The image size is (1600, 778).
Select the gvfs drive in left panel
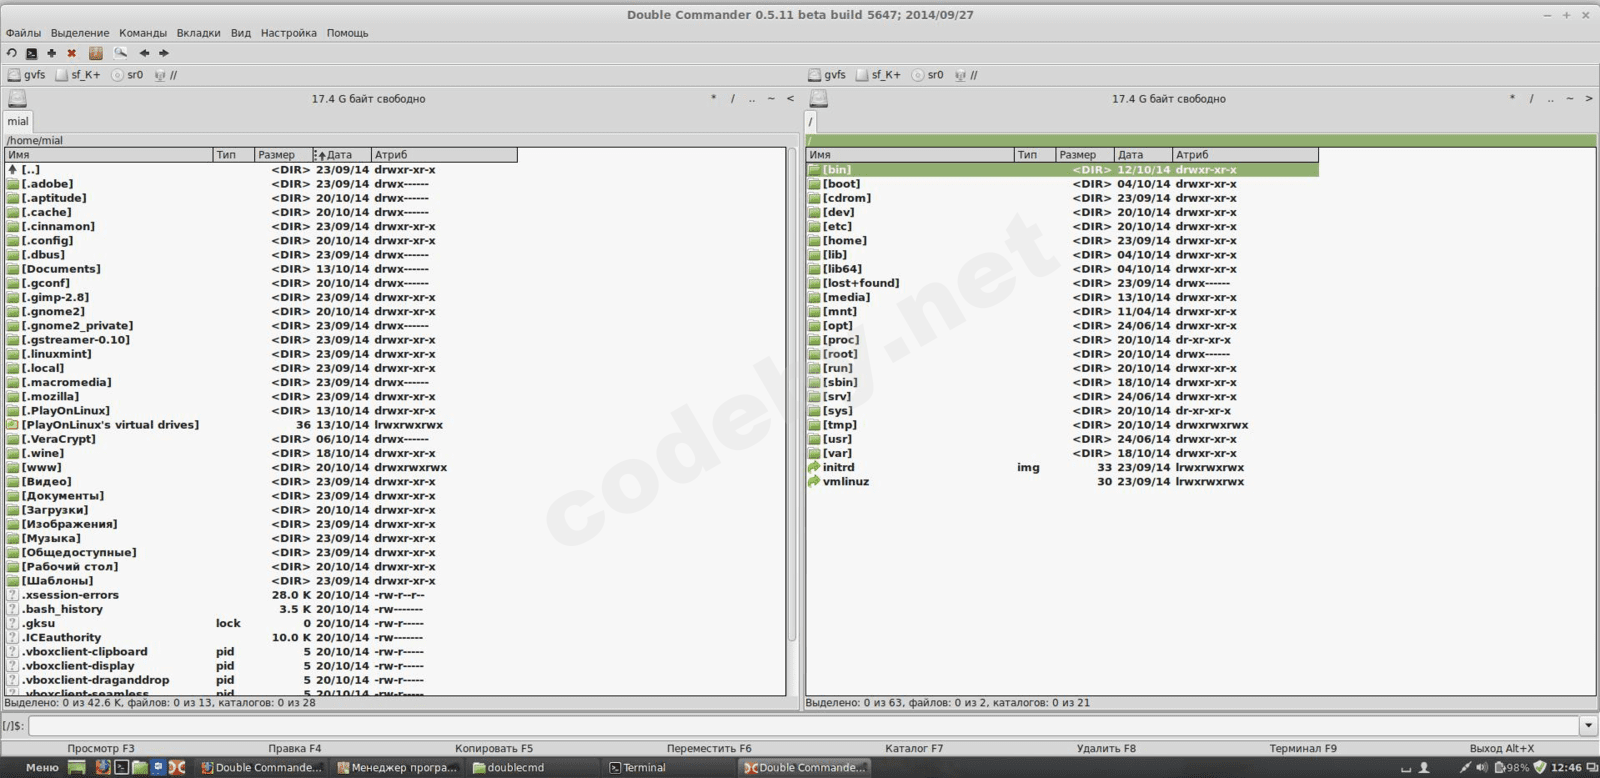[x=27, y=75]
